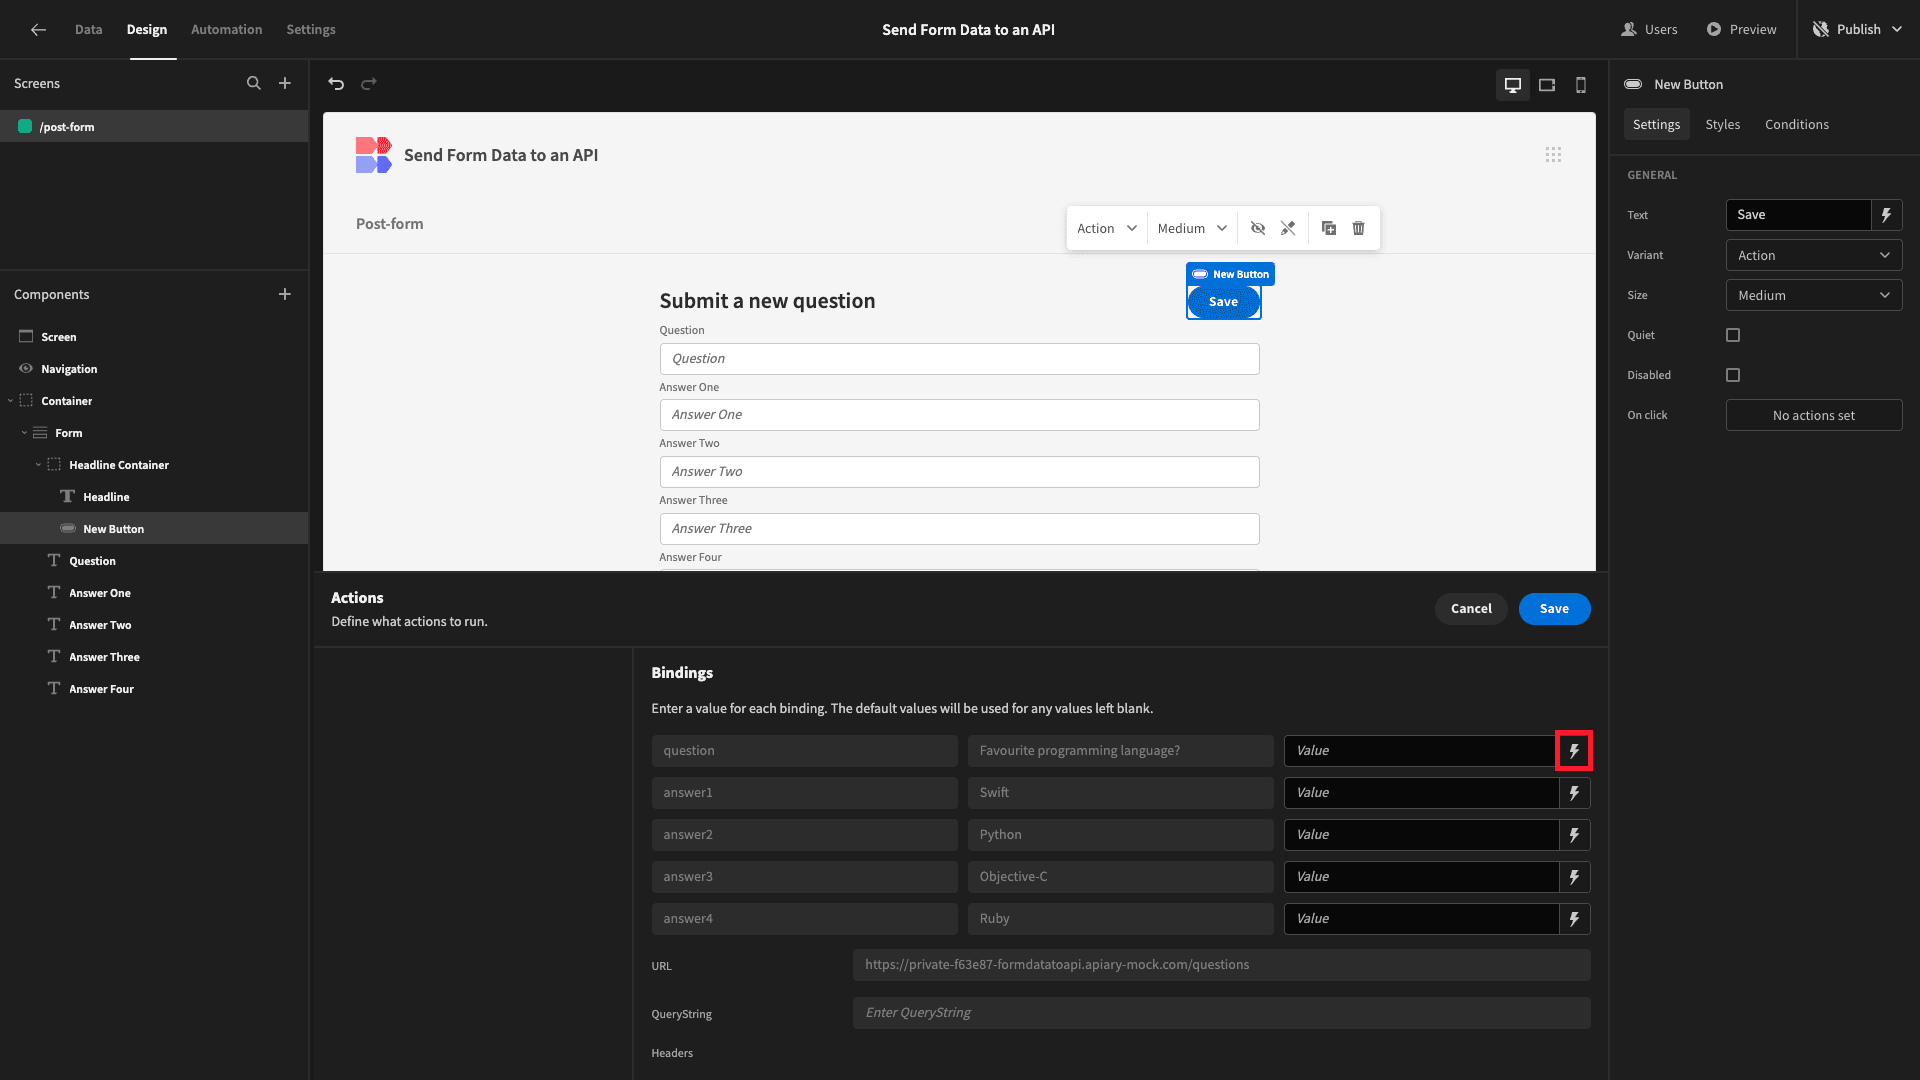This screenshot has width=1920, height=1080.
Task: Open the Conditions tab in right panel
Action: pos(1797,124)
